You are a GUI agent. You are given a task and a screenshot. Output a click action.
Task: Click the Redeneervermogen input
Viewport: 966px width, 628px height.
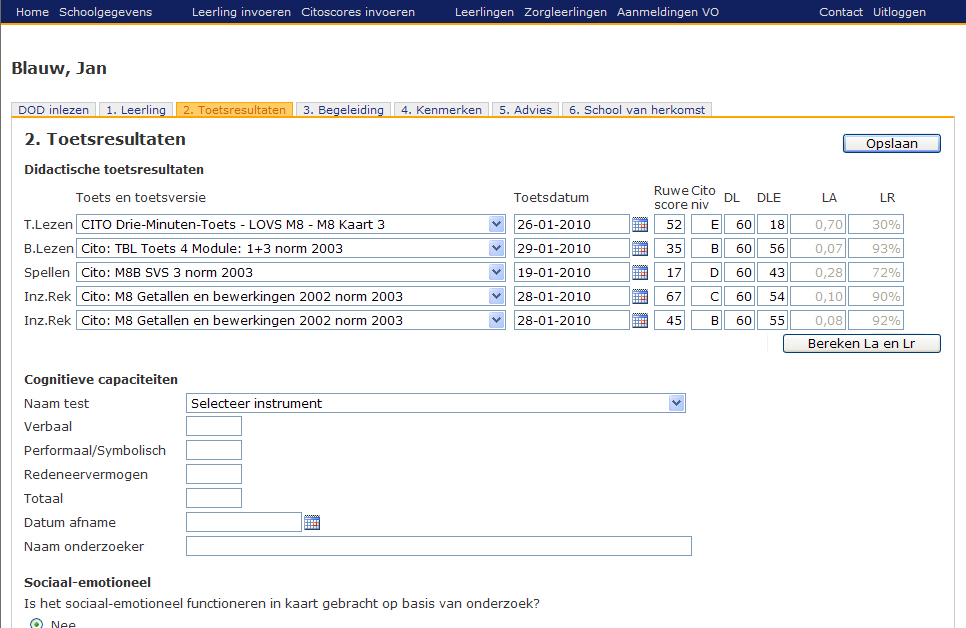pos(214,474)
